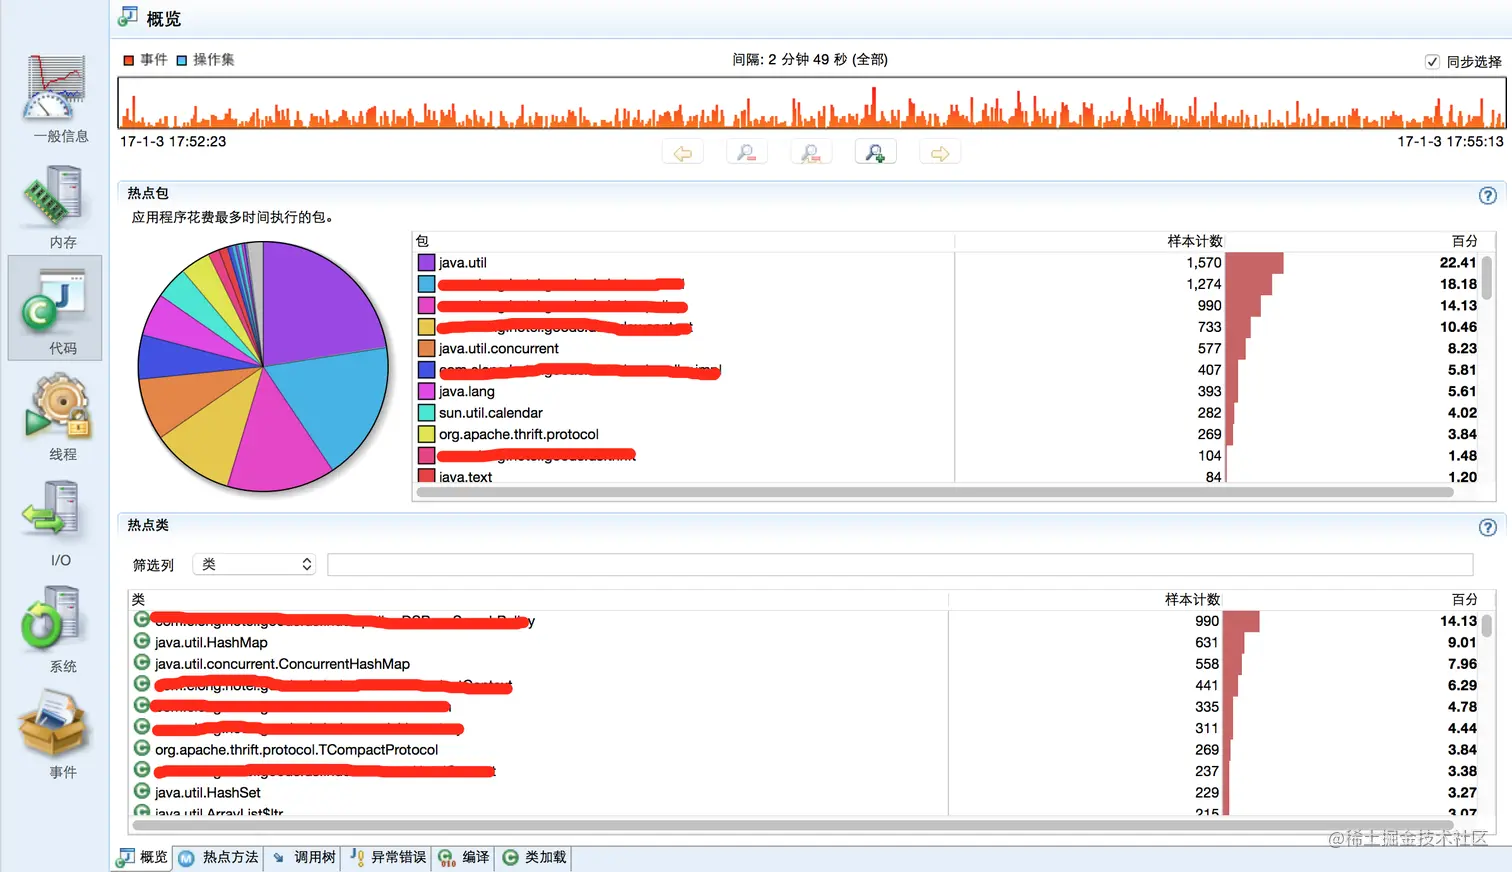1512x872 pixels.
Task: Click the purple swatch beside java.util
Action: (426, 263)
